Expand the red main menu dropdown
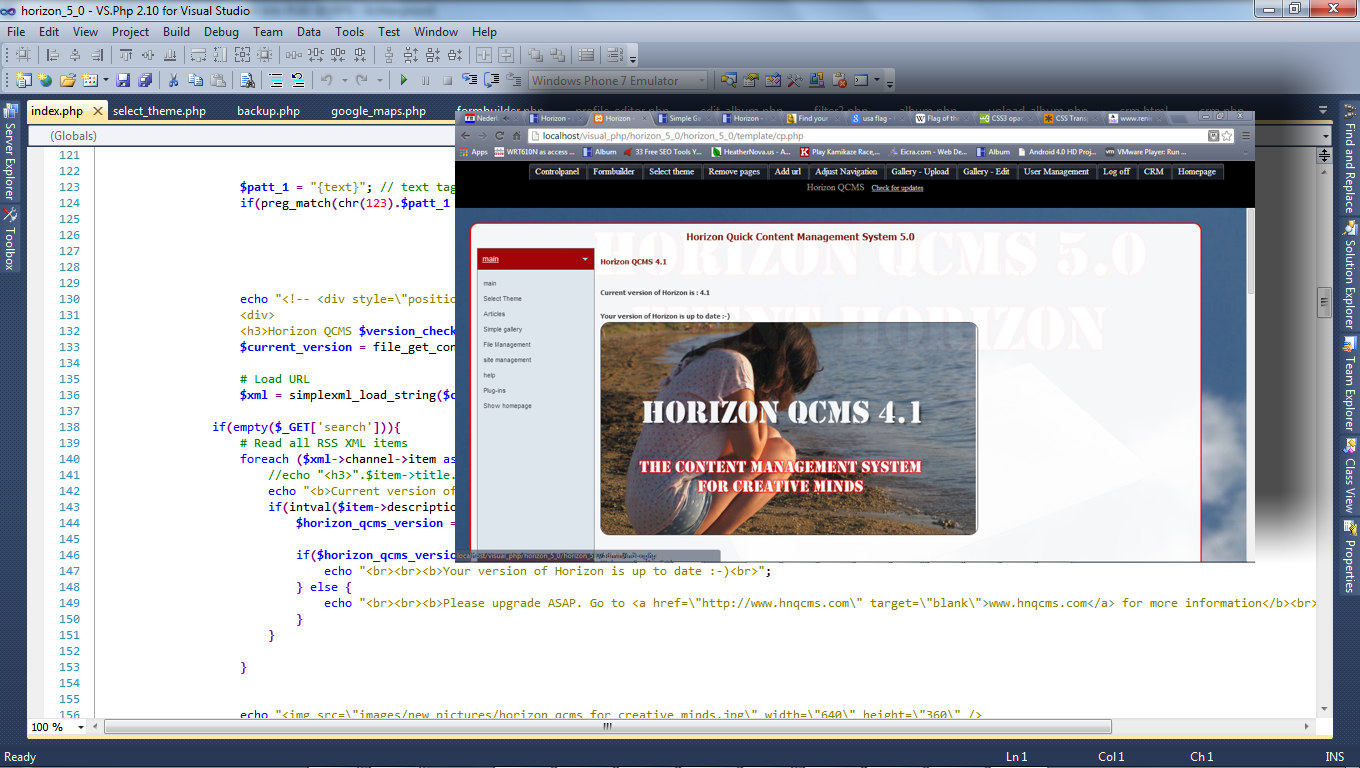Viewport: 1360px width, 768px height. pyautogui.click(x=585, y=259)
